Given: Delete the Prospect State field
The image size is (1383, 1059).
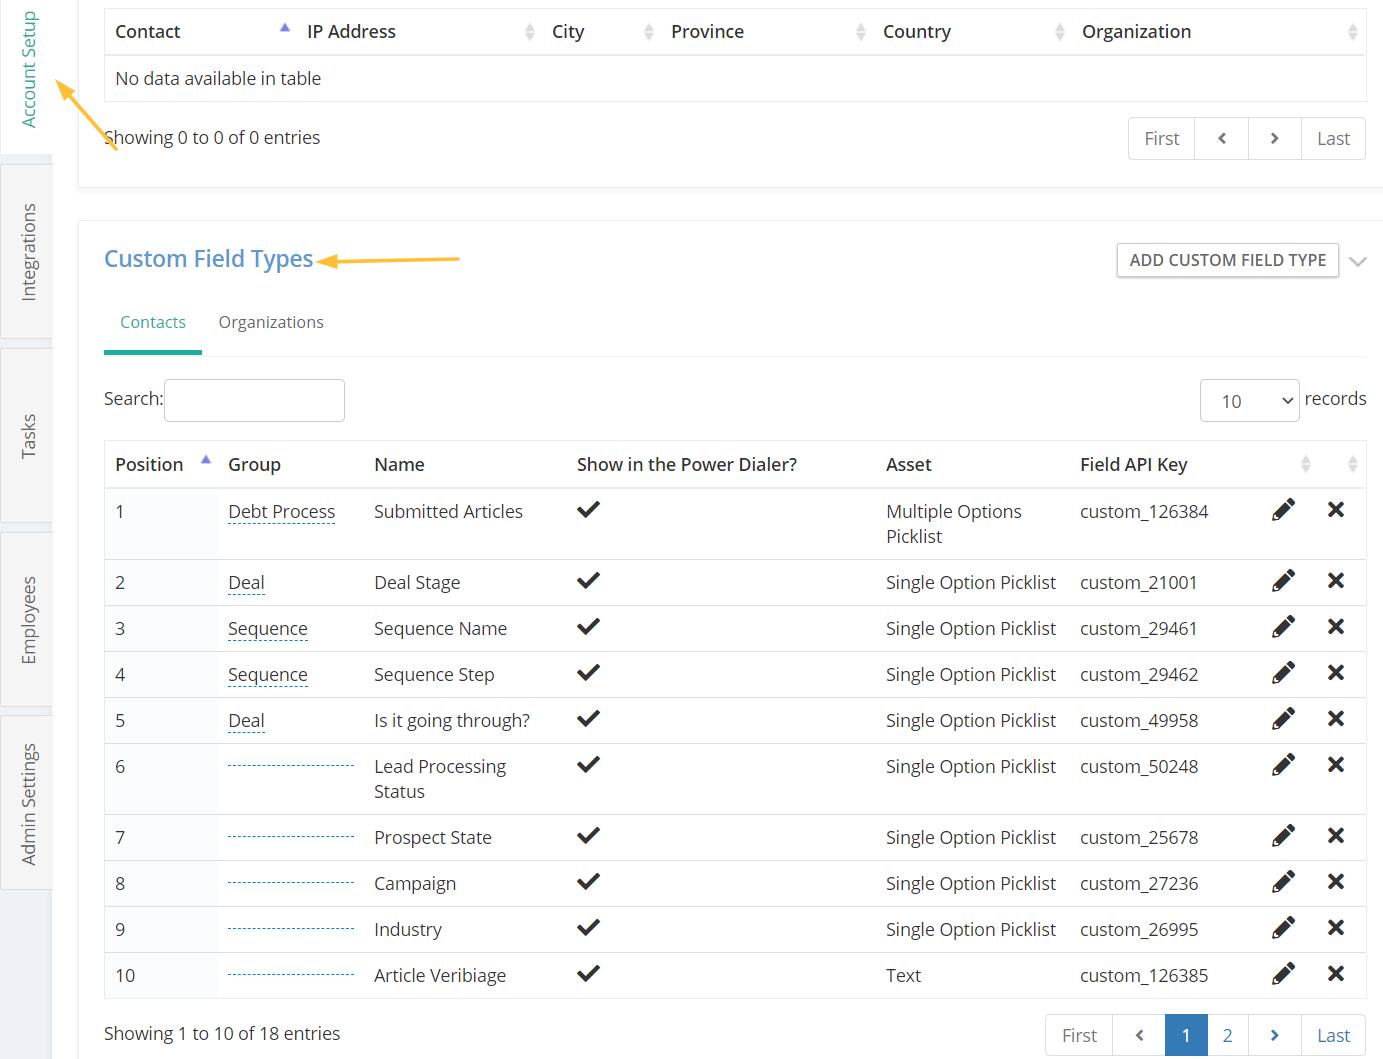Looking at the screenshot, I should click(1335, 836).
